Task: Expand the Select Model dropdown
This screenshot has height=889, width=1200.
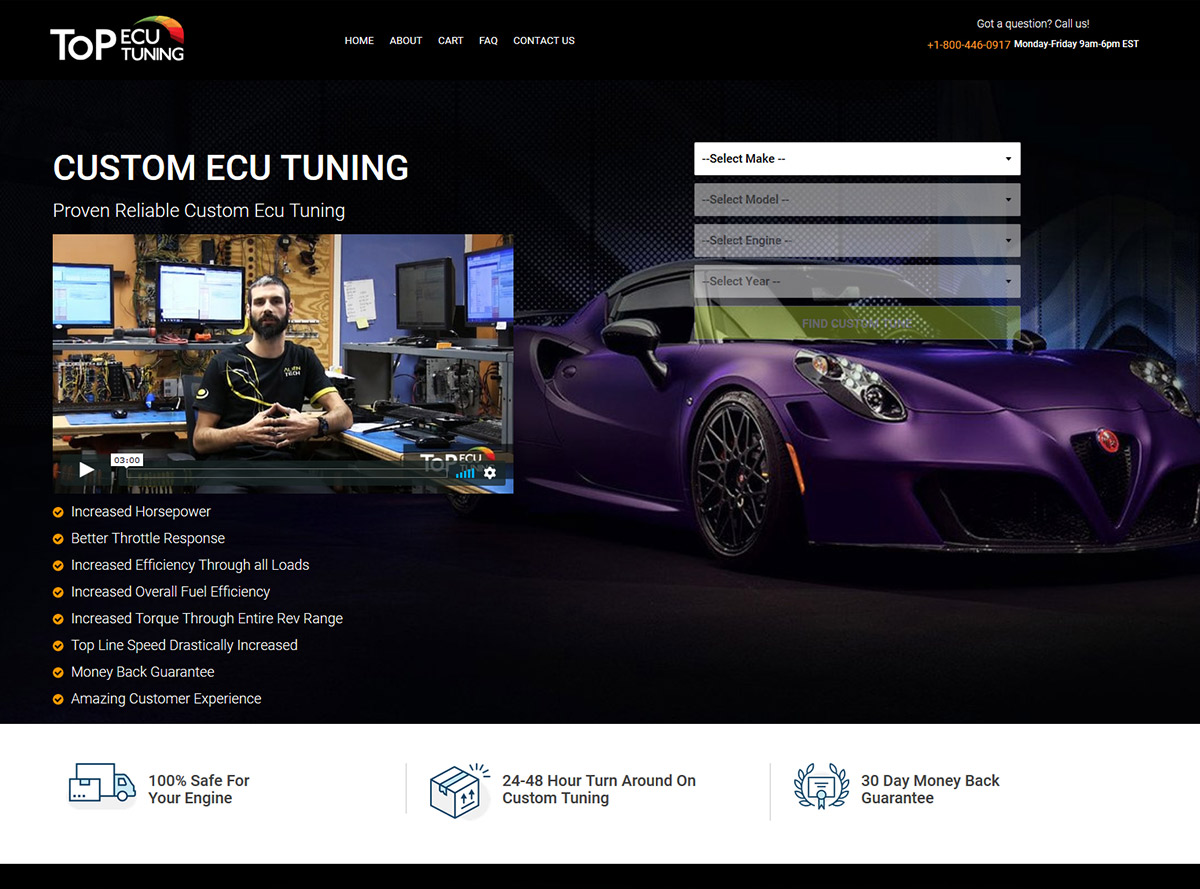Action: point(857,199)
